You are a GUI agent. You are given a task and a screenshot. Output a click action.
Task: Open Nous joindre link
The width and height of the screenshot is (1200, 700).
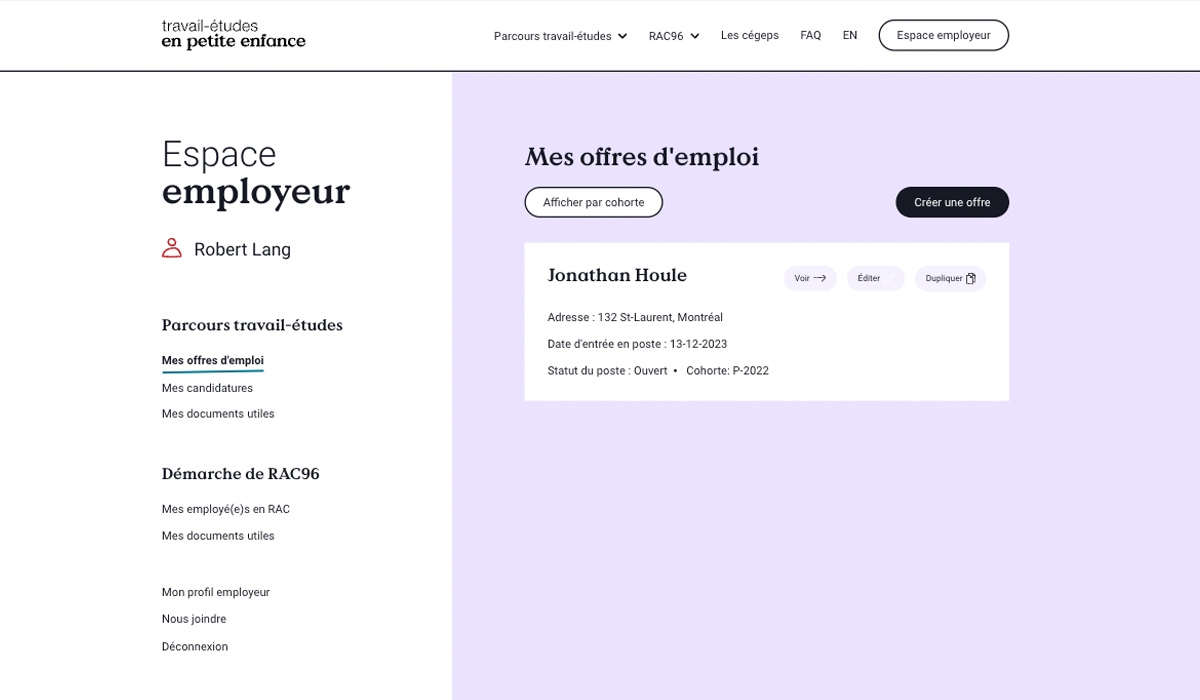(193, 619)
